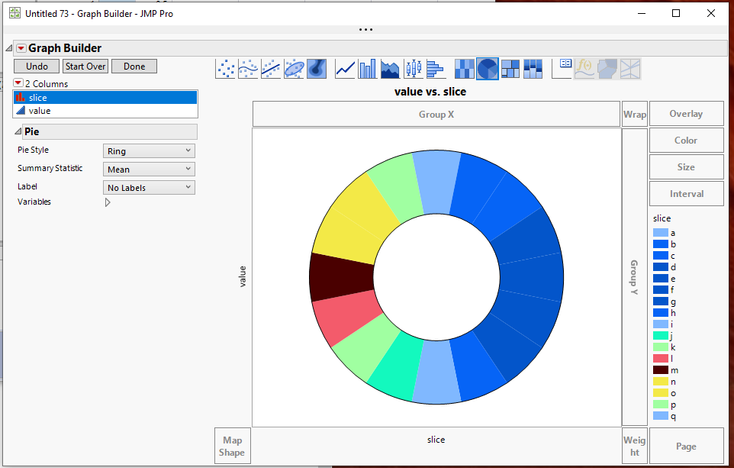Select the Line of Fit element icon
The width and height of the screenshot is (734, 468).
[x=271, y=69]
